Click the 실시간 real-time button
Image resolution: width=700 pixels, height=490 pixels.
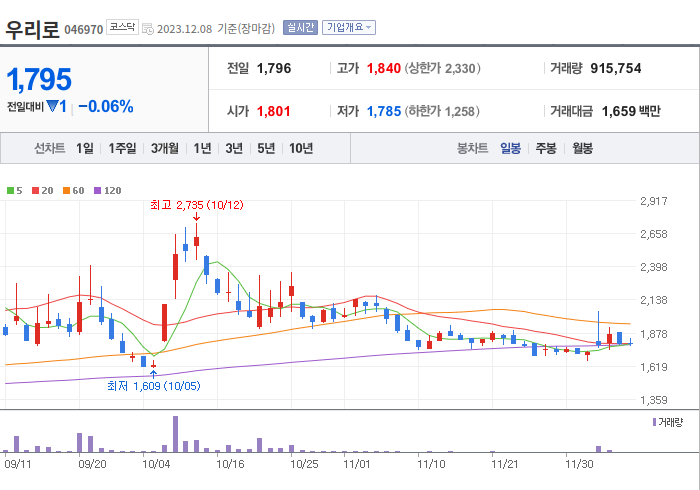tap(300, 28)
